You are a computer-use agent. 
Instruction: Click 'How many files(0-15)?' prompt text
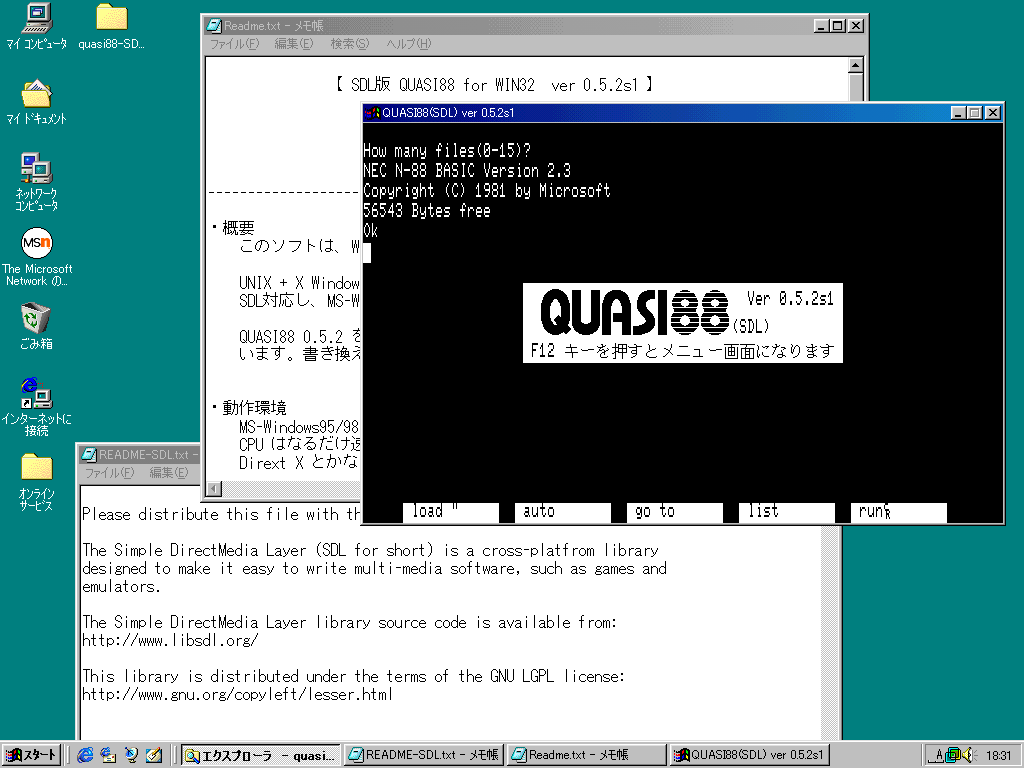(447, 151)
